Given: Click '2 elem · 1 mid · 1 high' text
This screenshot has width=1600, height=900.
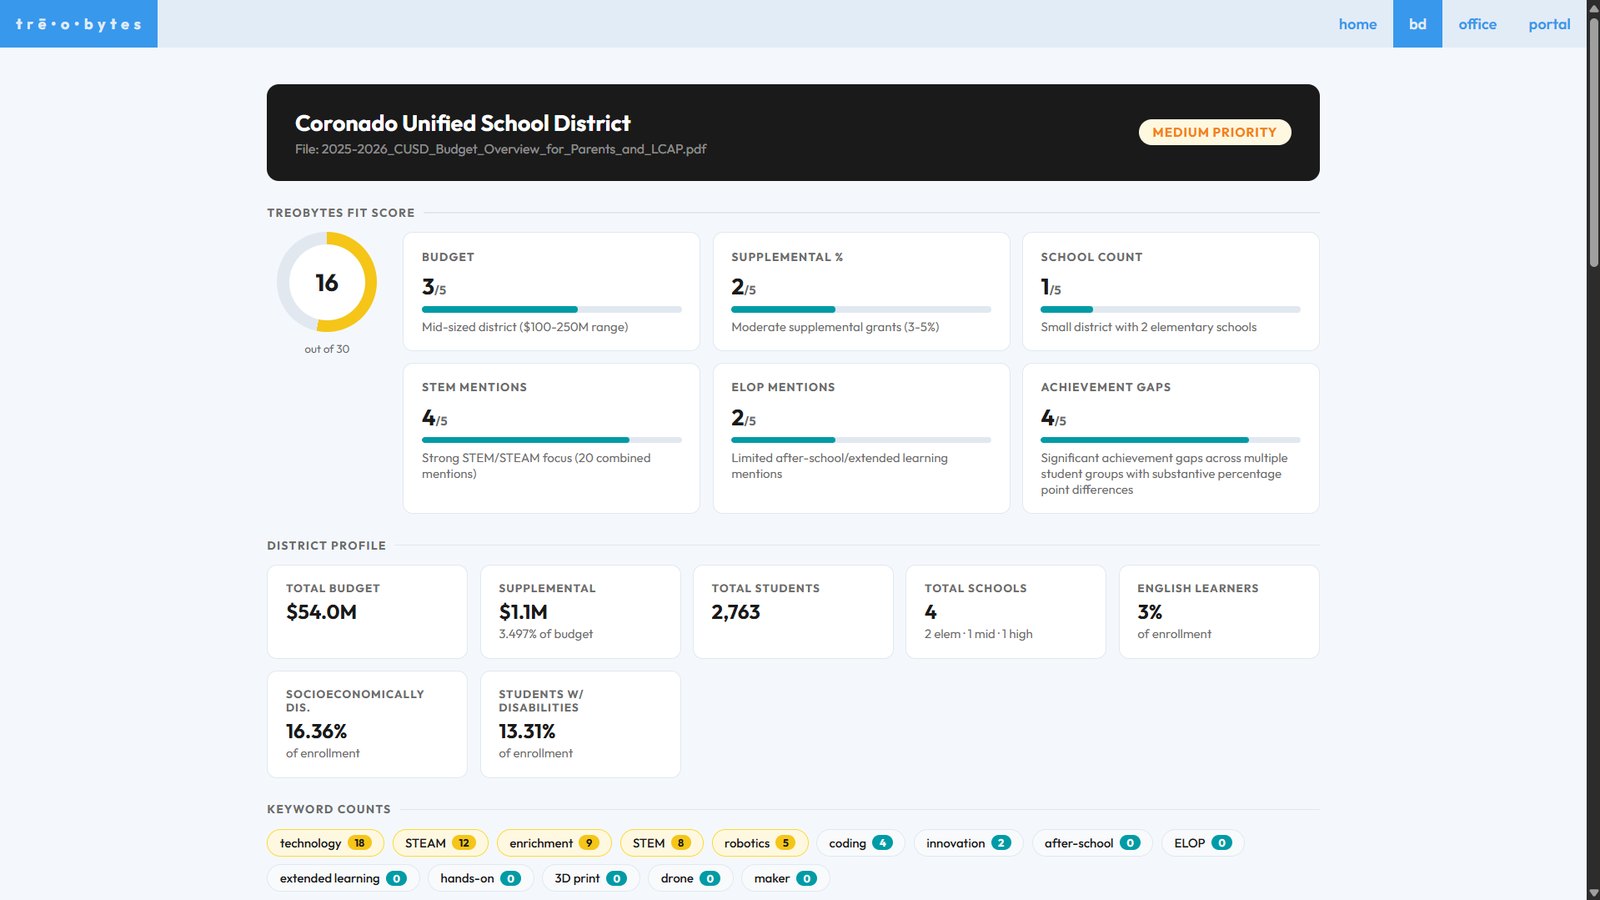Looking at the screenshot, I should coord(978,634).
